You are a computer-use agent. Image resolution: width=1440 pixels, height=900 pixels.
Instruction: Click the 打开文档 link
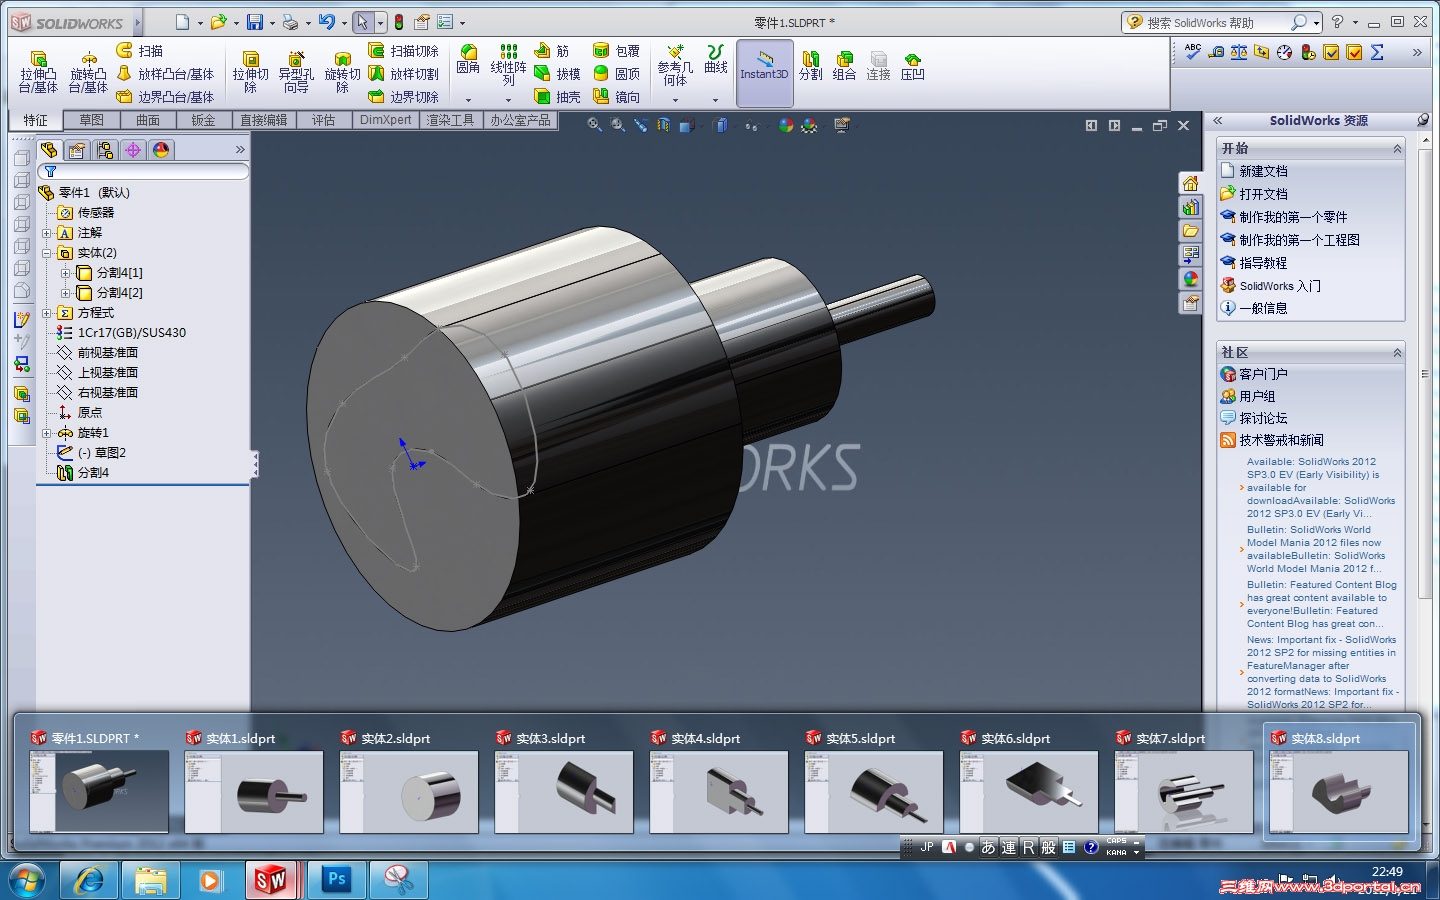tap(1263, 194)
